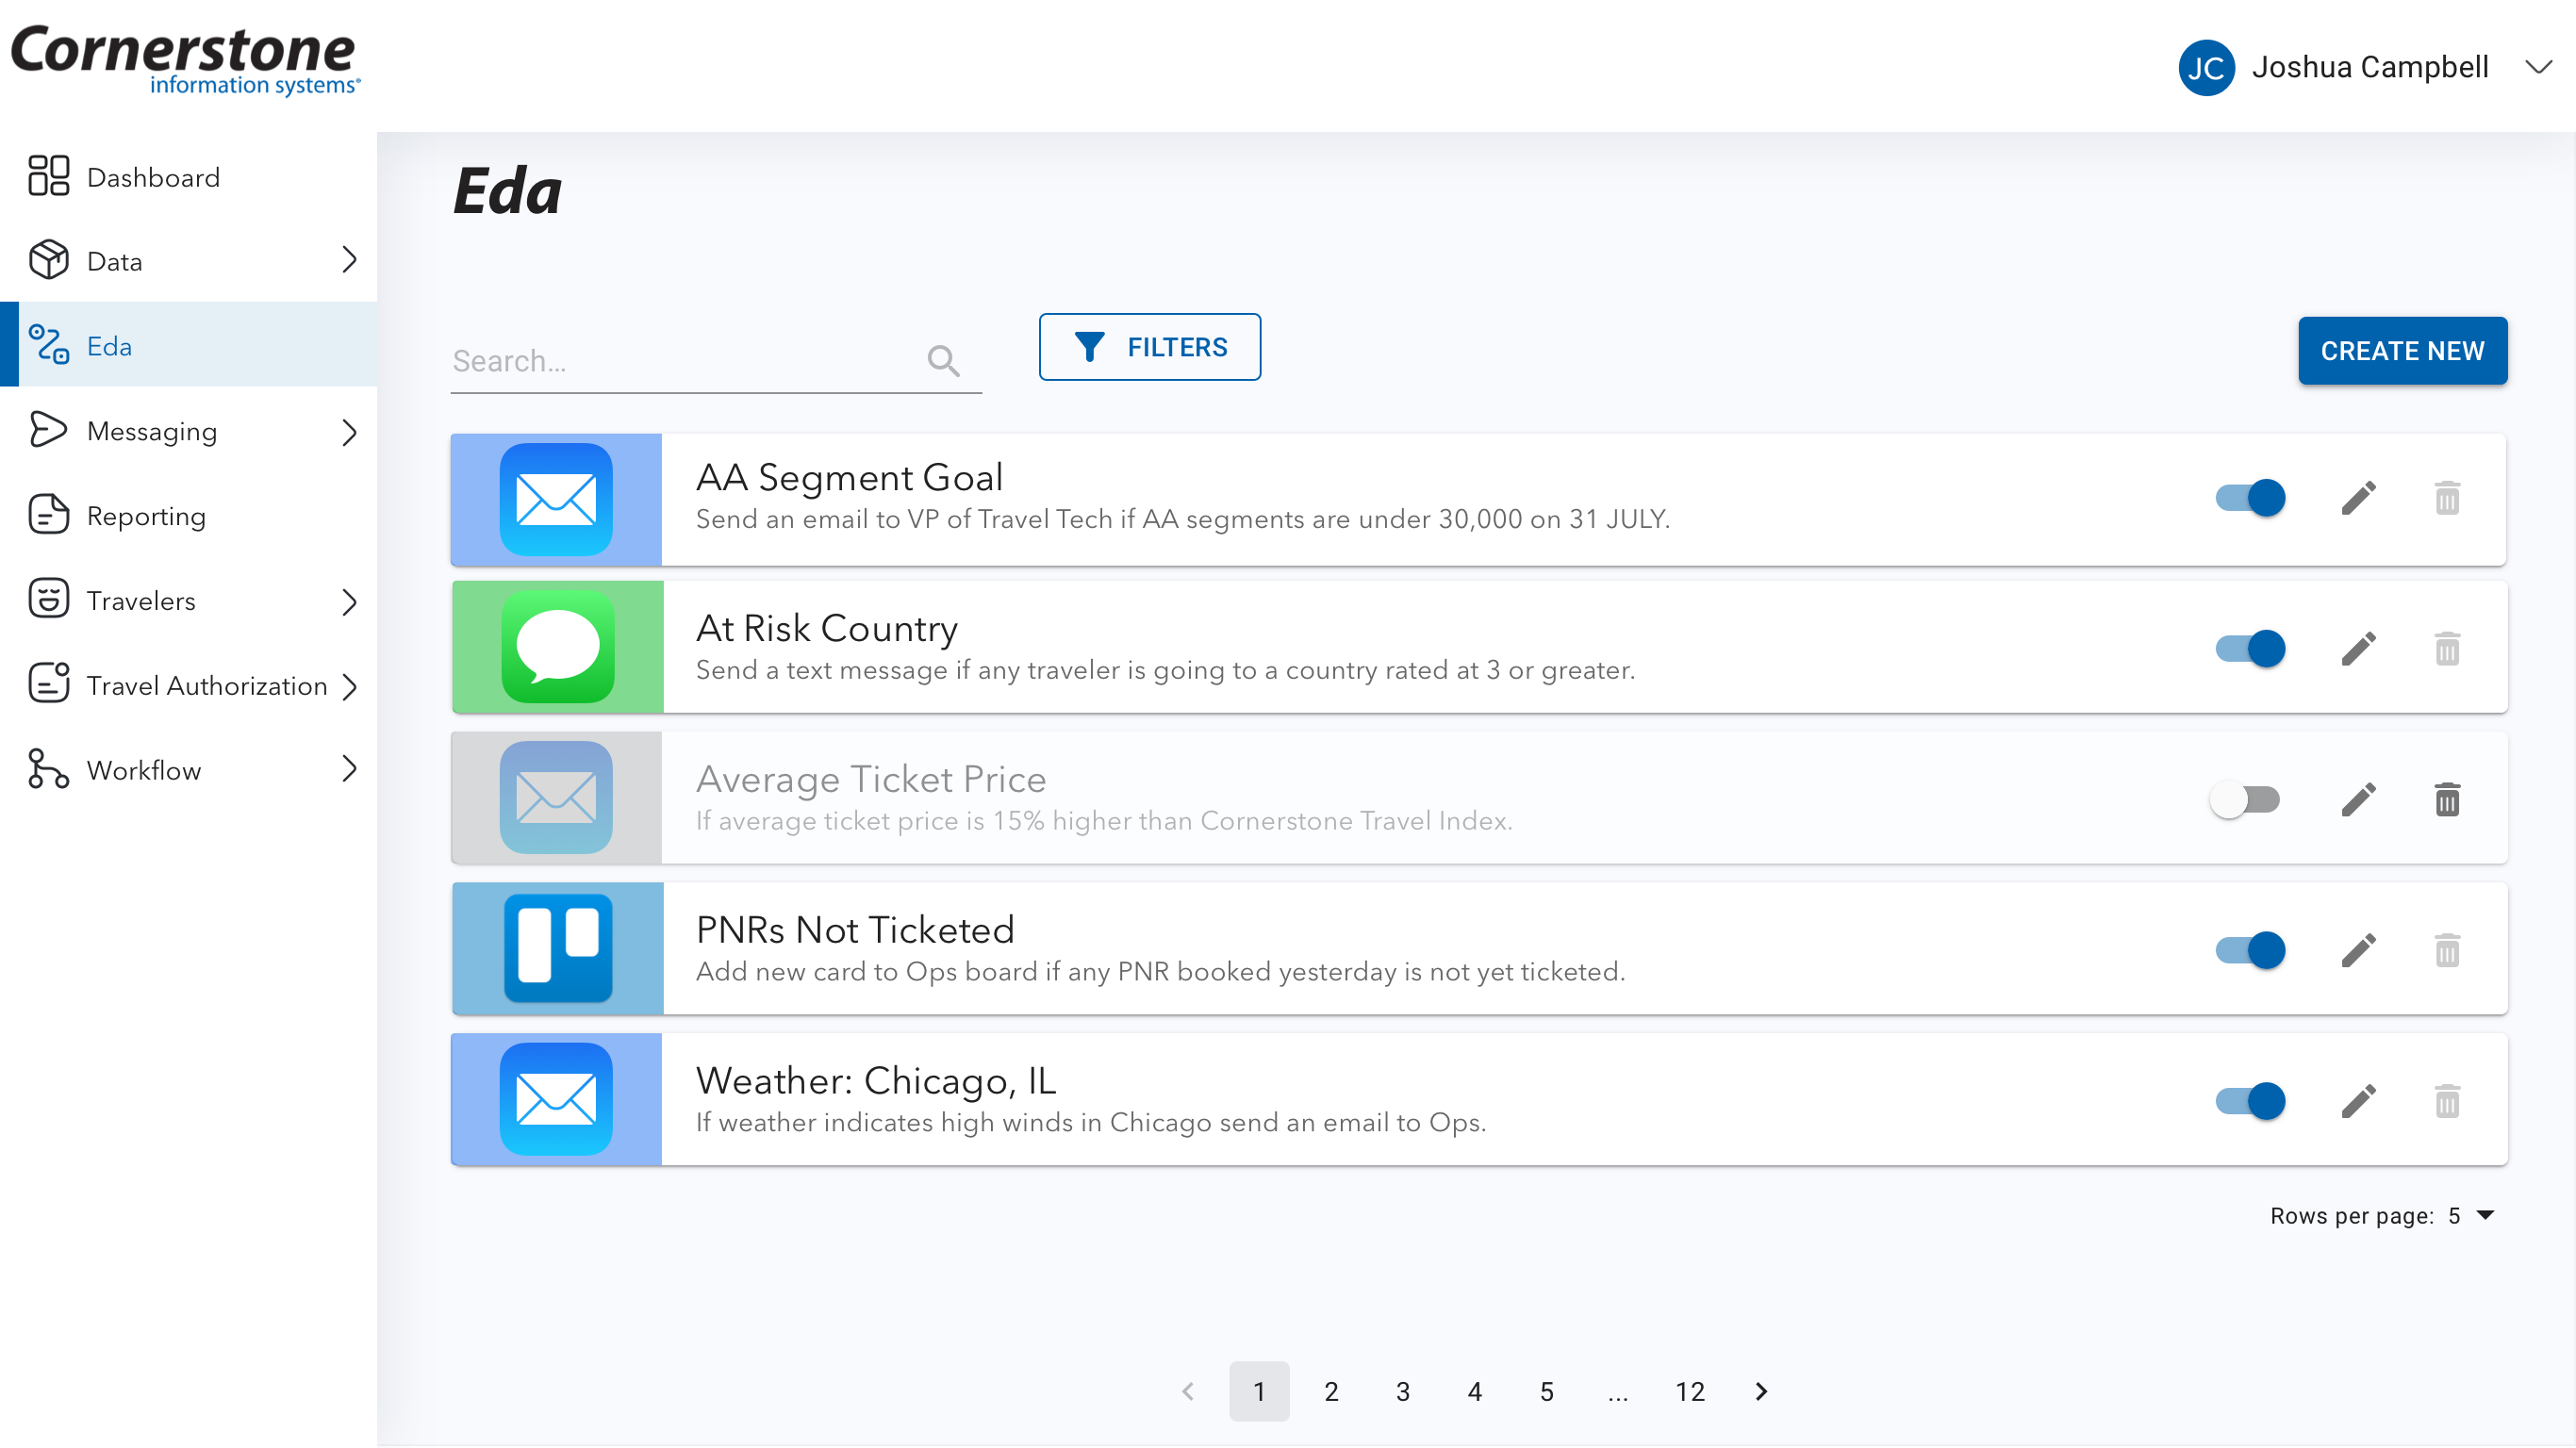Open the FILTERS button
The image size is (2576, 1448).
[1149, 347]
